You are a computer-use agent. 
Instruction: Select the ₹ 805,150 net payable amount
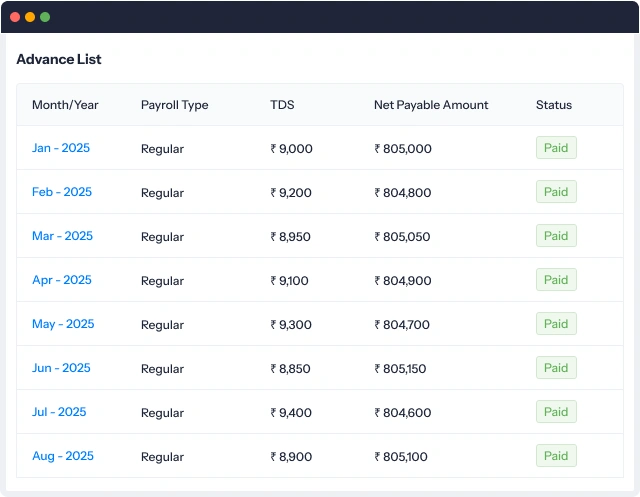(x=400, y=369)
